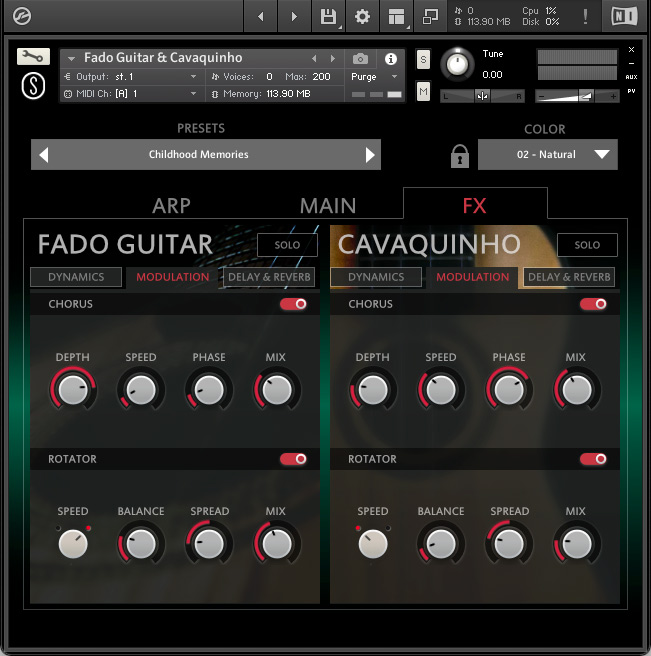Open the COLOR dropdown showing 02 - Natural
The height and width of the screenshot is (656, 651).
click(x=548, y=155)
